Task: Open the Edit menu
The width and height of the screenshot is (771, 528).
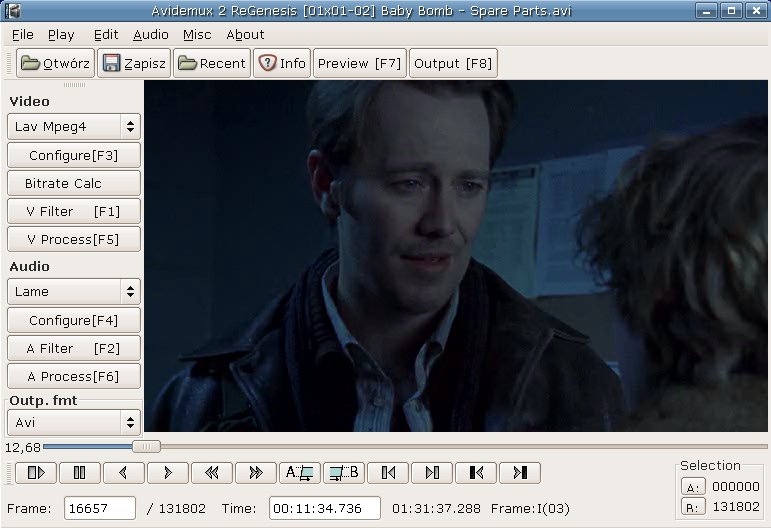Action: point(106,35)
